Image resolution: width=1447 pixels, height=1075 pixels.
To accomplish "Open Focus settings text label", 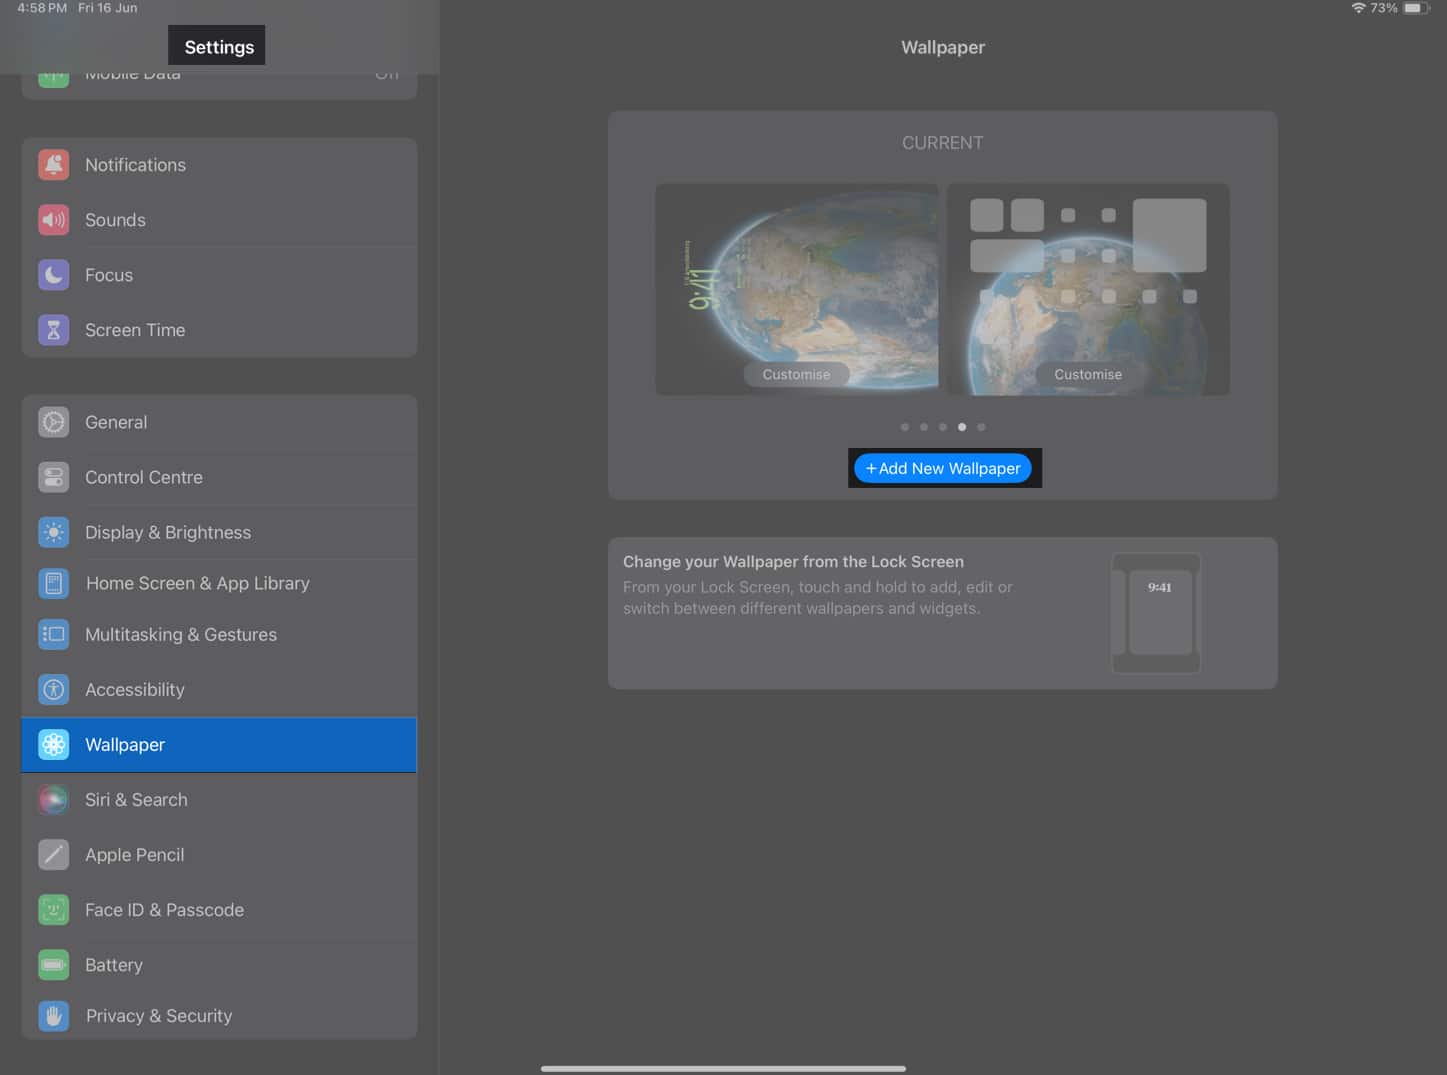I will click(x=109, y=275).
